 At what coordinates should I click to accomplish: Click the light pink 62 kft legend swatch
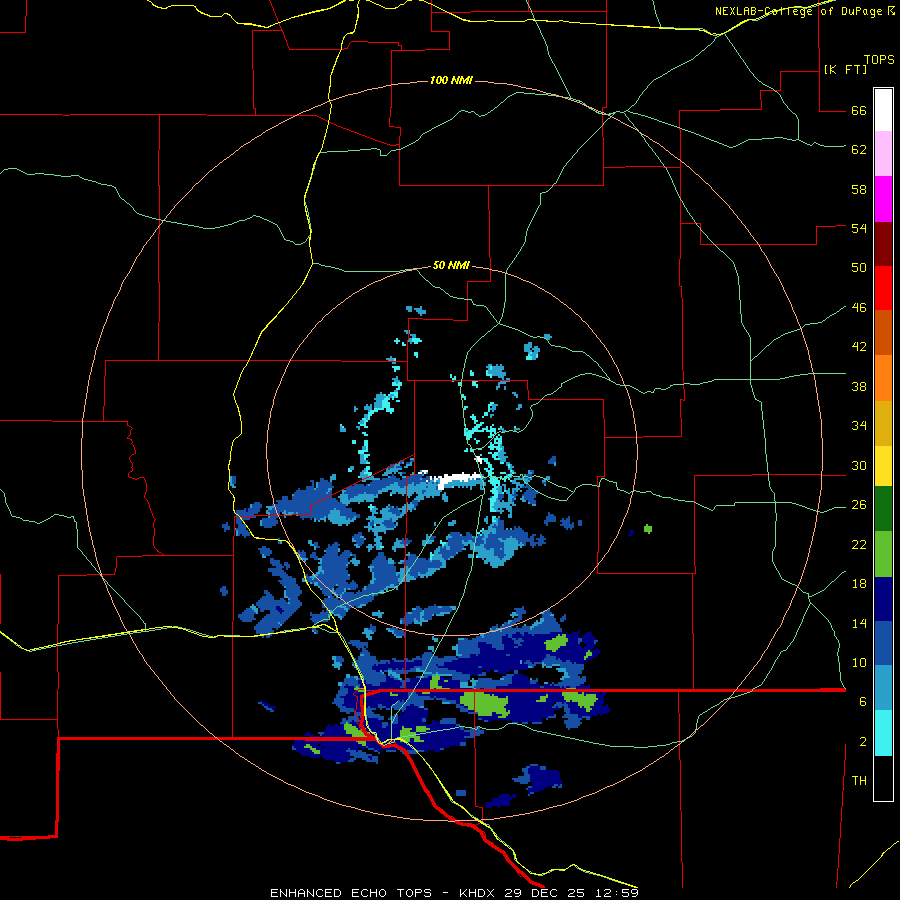pyautogui.click(x=883, y=153)
